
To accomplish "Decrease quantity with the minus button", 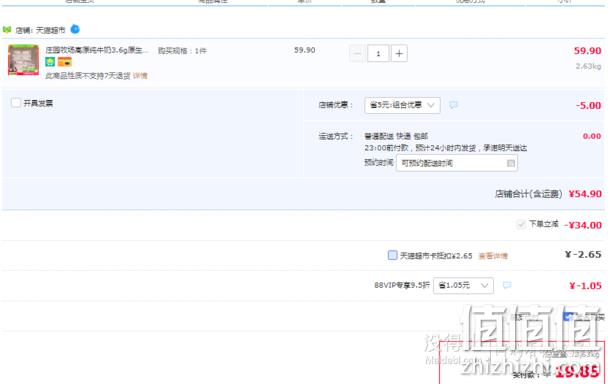I will (357, 54).
